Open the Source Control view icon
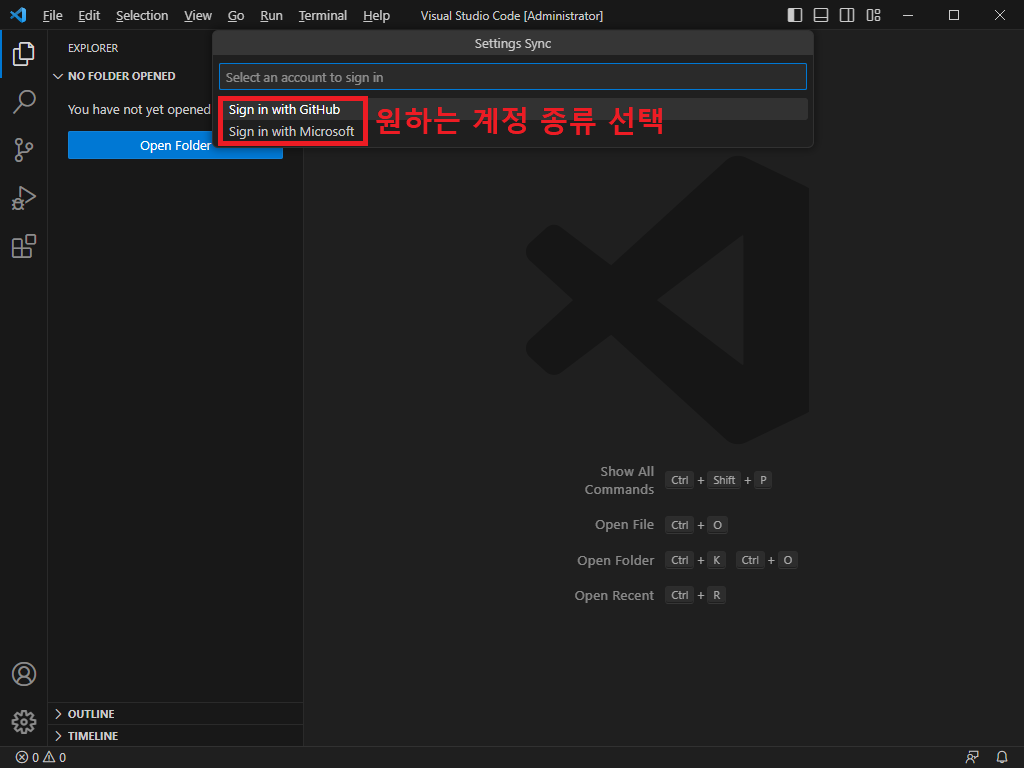1024x768 pixels. click(x=23, y=150)
